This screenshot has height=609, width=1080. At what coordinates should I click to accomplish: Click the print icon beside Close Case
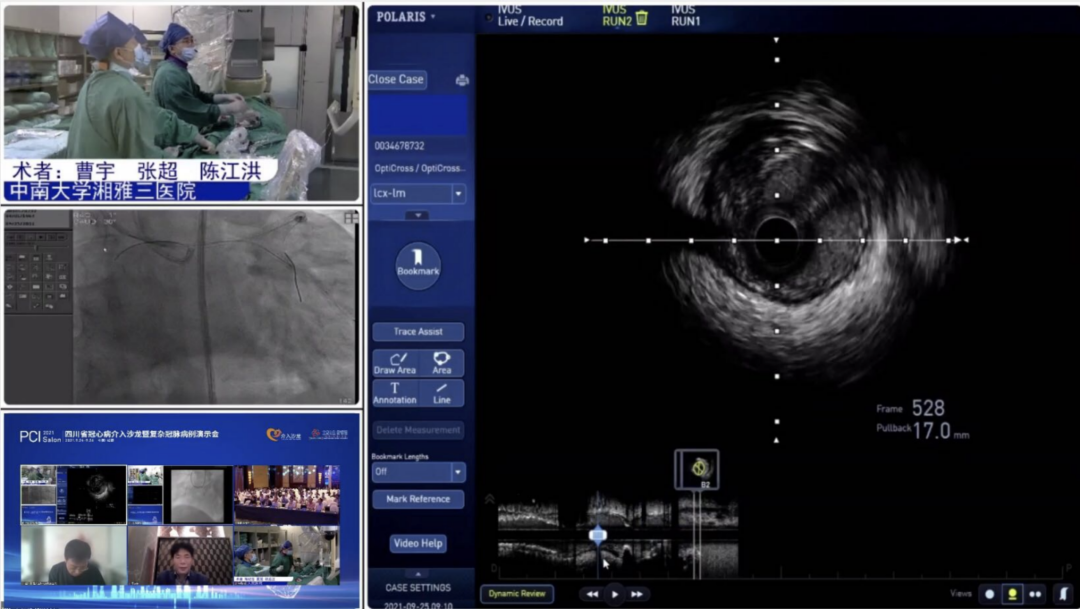461,80
